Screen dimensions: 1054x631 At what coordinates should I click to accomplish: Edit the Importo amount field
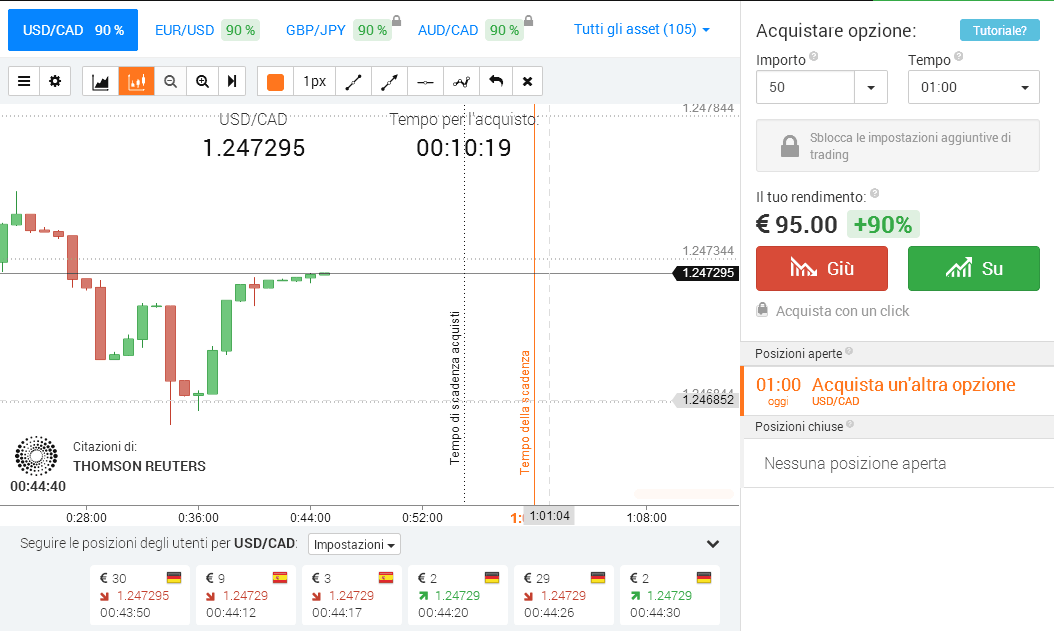click(x=805, y=87)
